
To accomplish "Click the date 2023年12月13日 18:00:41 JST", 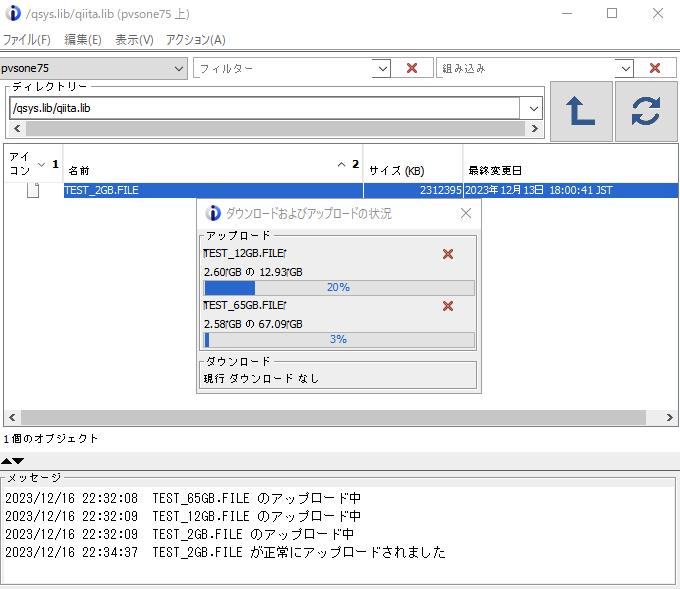I will [538, 190].
